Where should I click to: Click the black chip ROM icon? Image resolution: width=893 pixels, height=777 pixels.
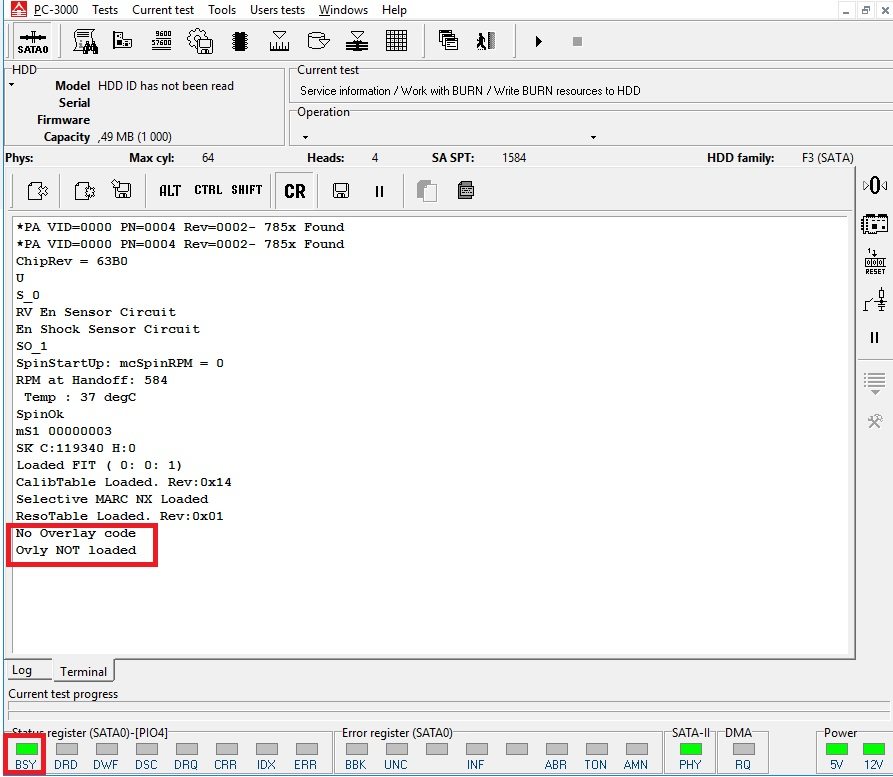pyautogui.click(x=240, y=41)
